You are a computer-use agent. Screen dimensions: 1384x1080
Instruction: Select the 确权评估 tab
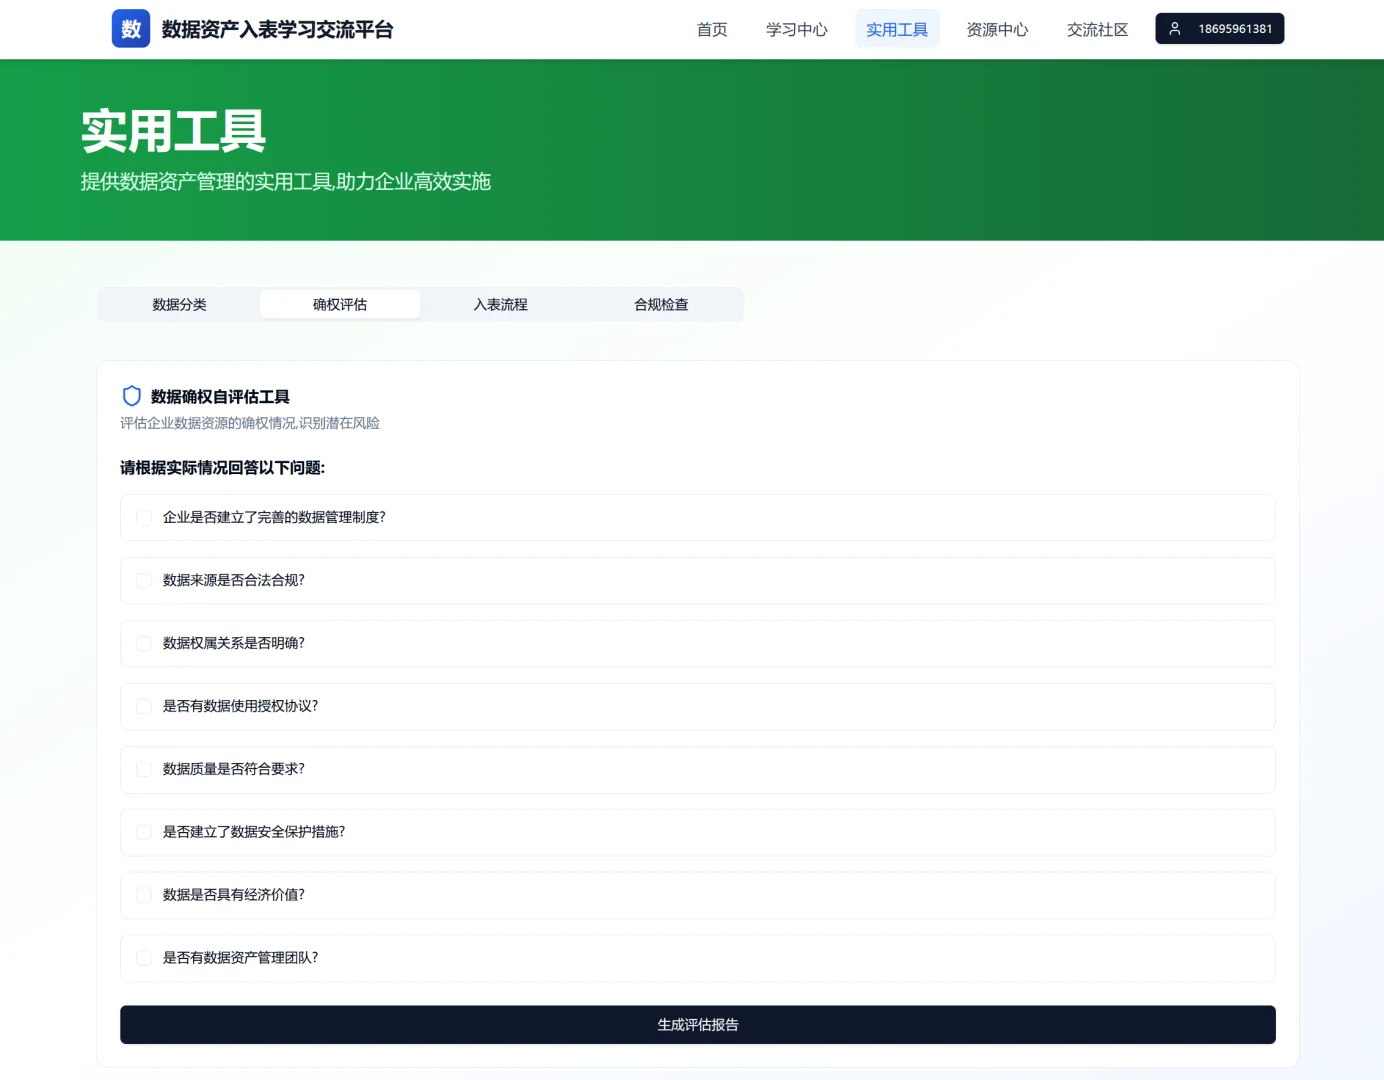click(340, 304)
